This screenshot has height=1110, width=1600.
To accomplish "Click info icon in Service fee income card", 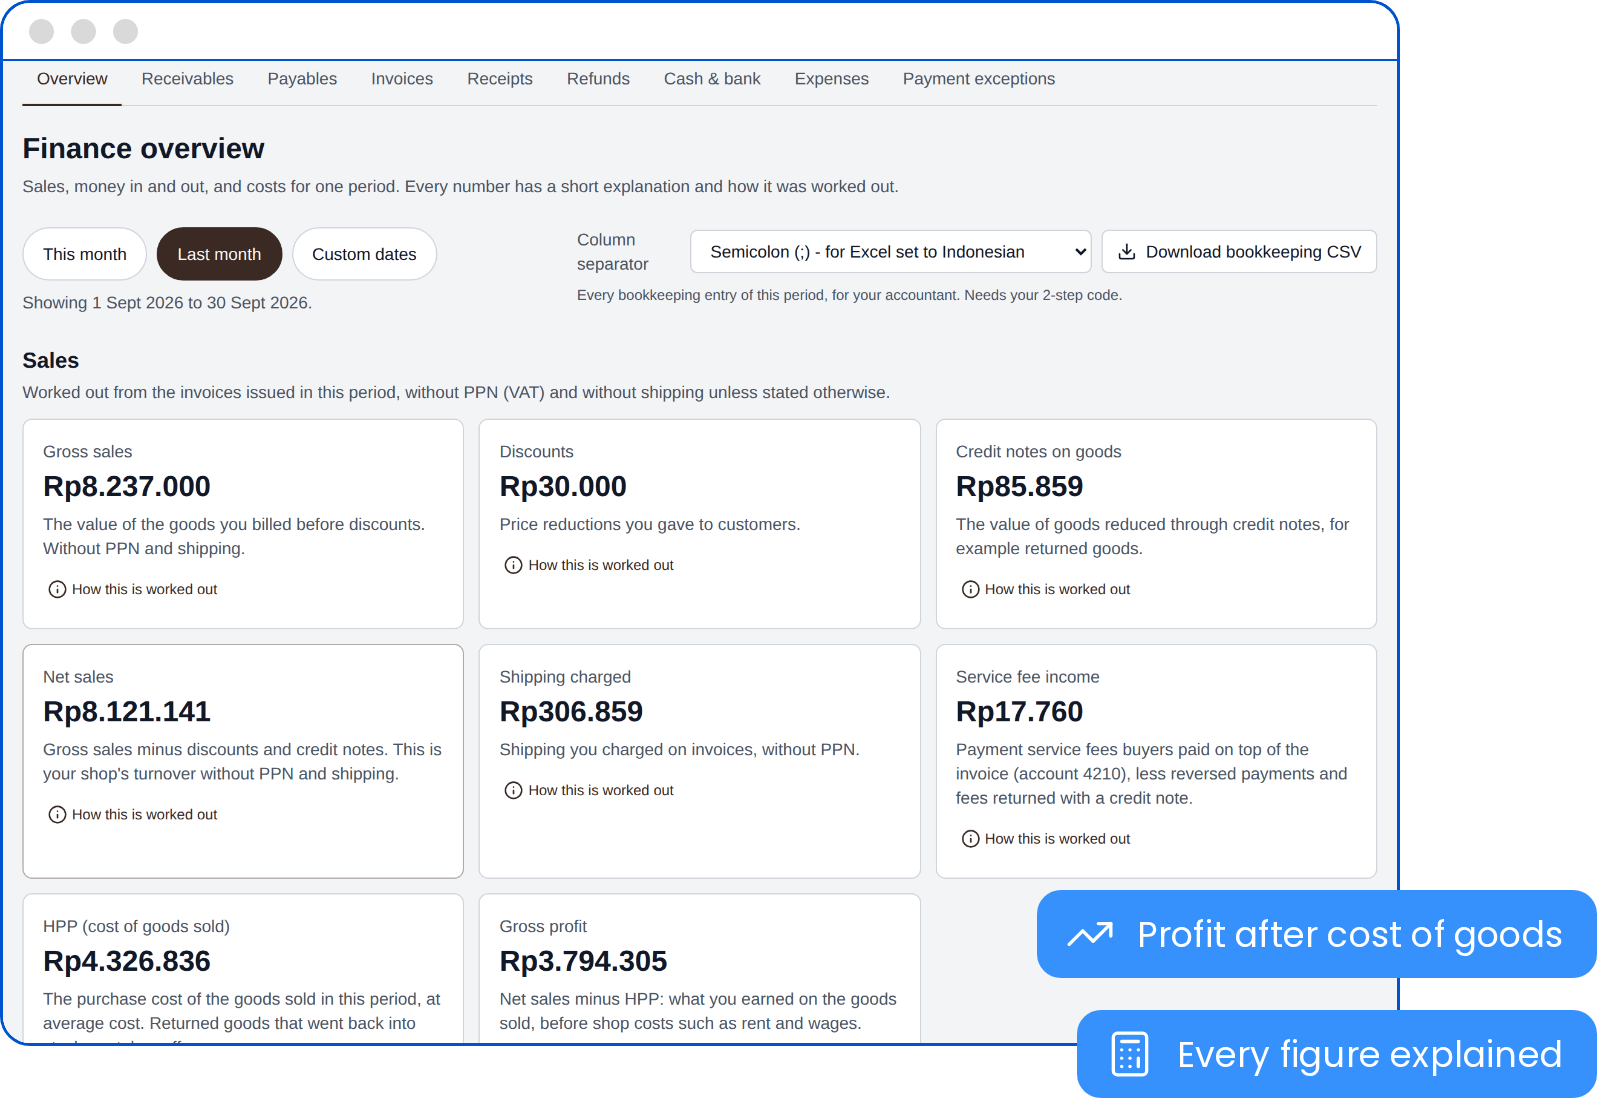I will [970, 839].
